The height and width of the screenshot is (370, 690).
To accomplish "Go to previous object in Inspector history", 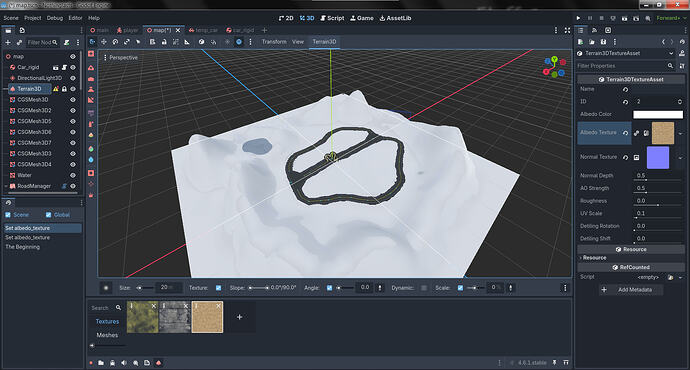I will point(663,42).
